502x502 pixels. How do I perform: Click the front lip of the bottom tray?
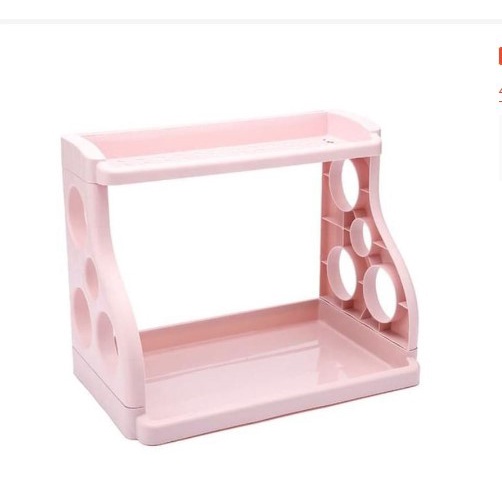tap(280, 412)
